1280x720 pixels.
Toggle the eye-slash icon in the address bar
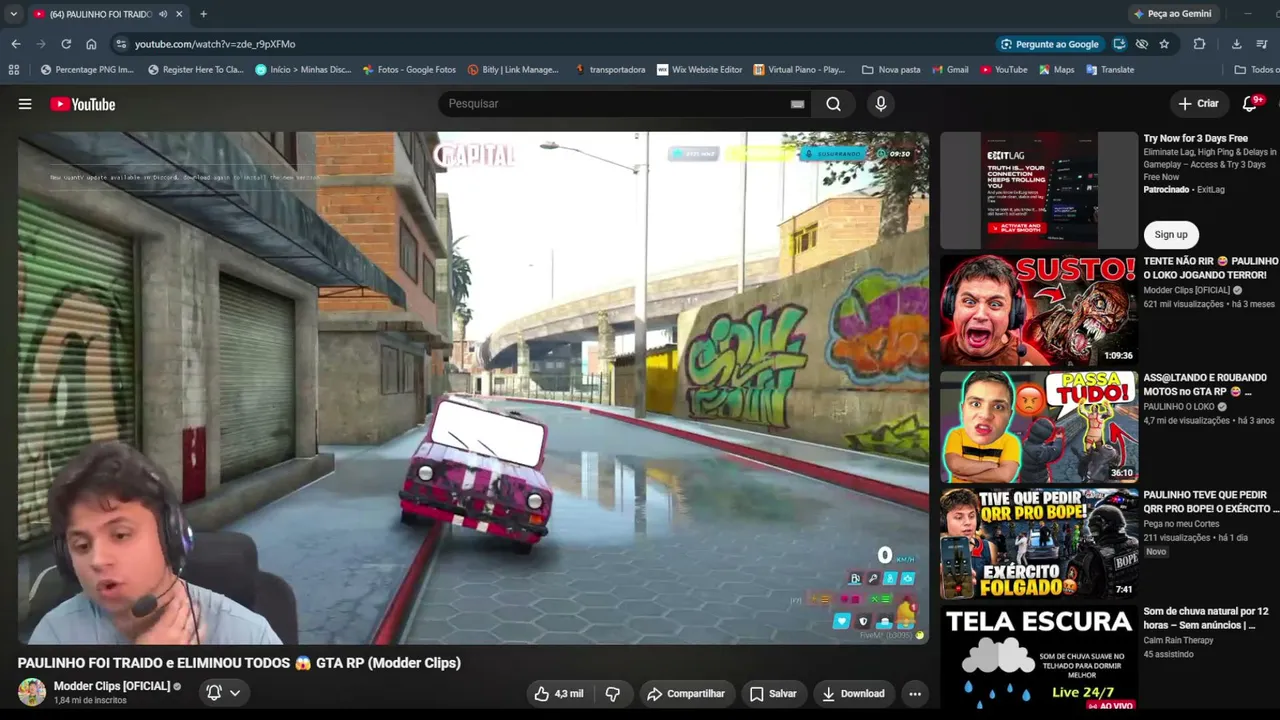(x=1142, y=44)
